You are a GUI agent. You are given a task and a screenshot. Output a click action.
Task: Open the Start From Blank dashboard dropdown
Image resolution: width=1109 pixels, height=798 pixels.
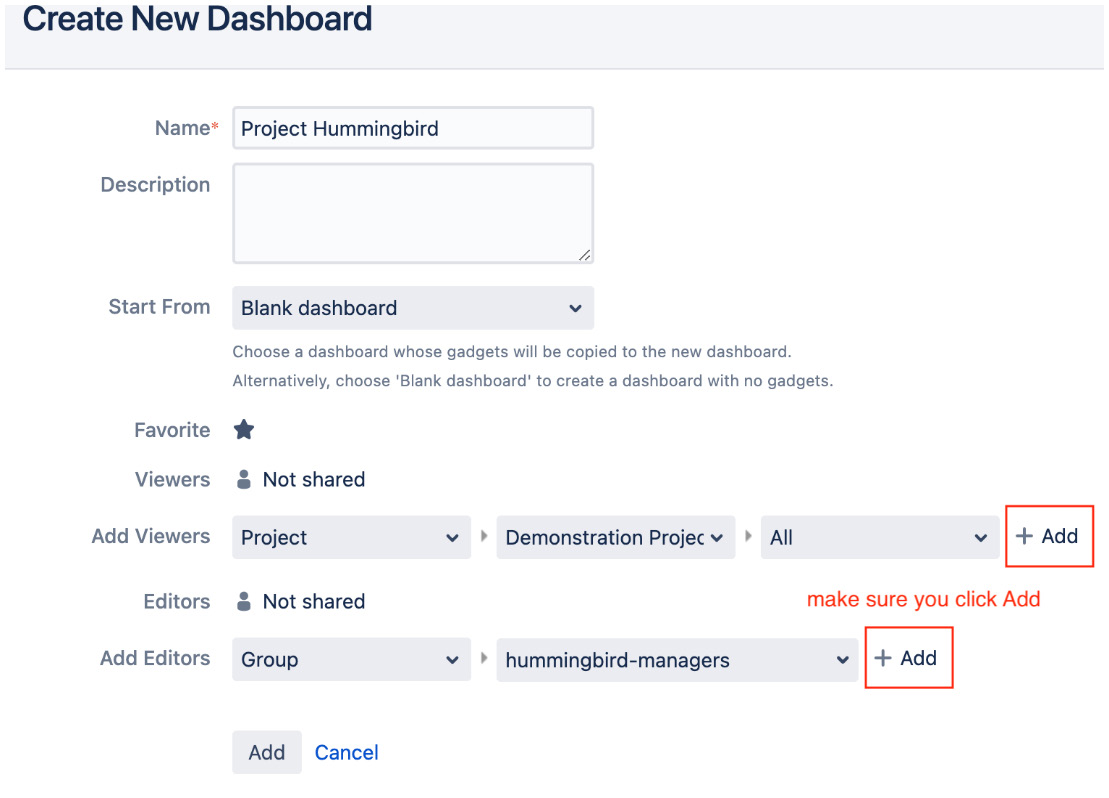coord(413,308)
